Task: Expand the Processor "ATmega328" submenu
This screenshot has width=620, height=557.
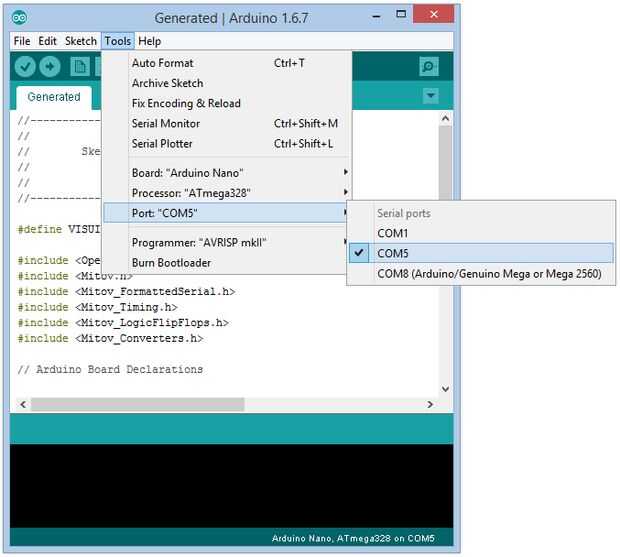Action: click(226, 193)
